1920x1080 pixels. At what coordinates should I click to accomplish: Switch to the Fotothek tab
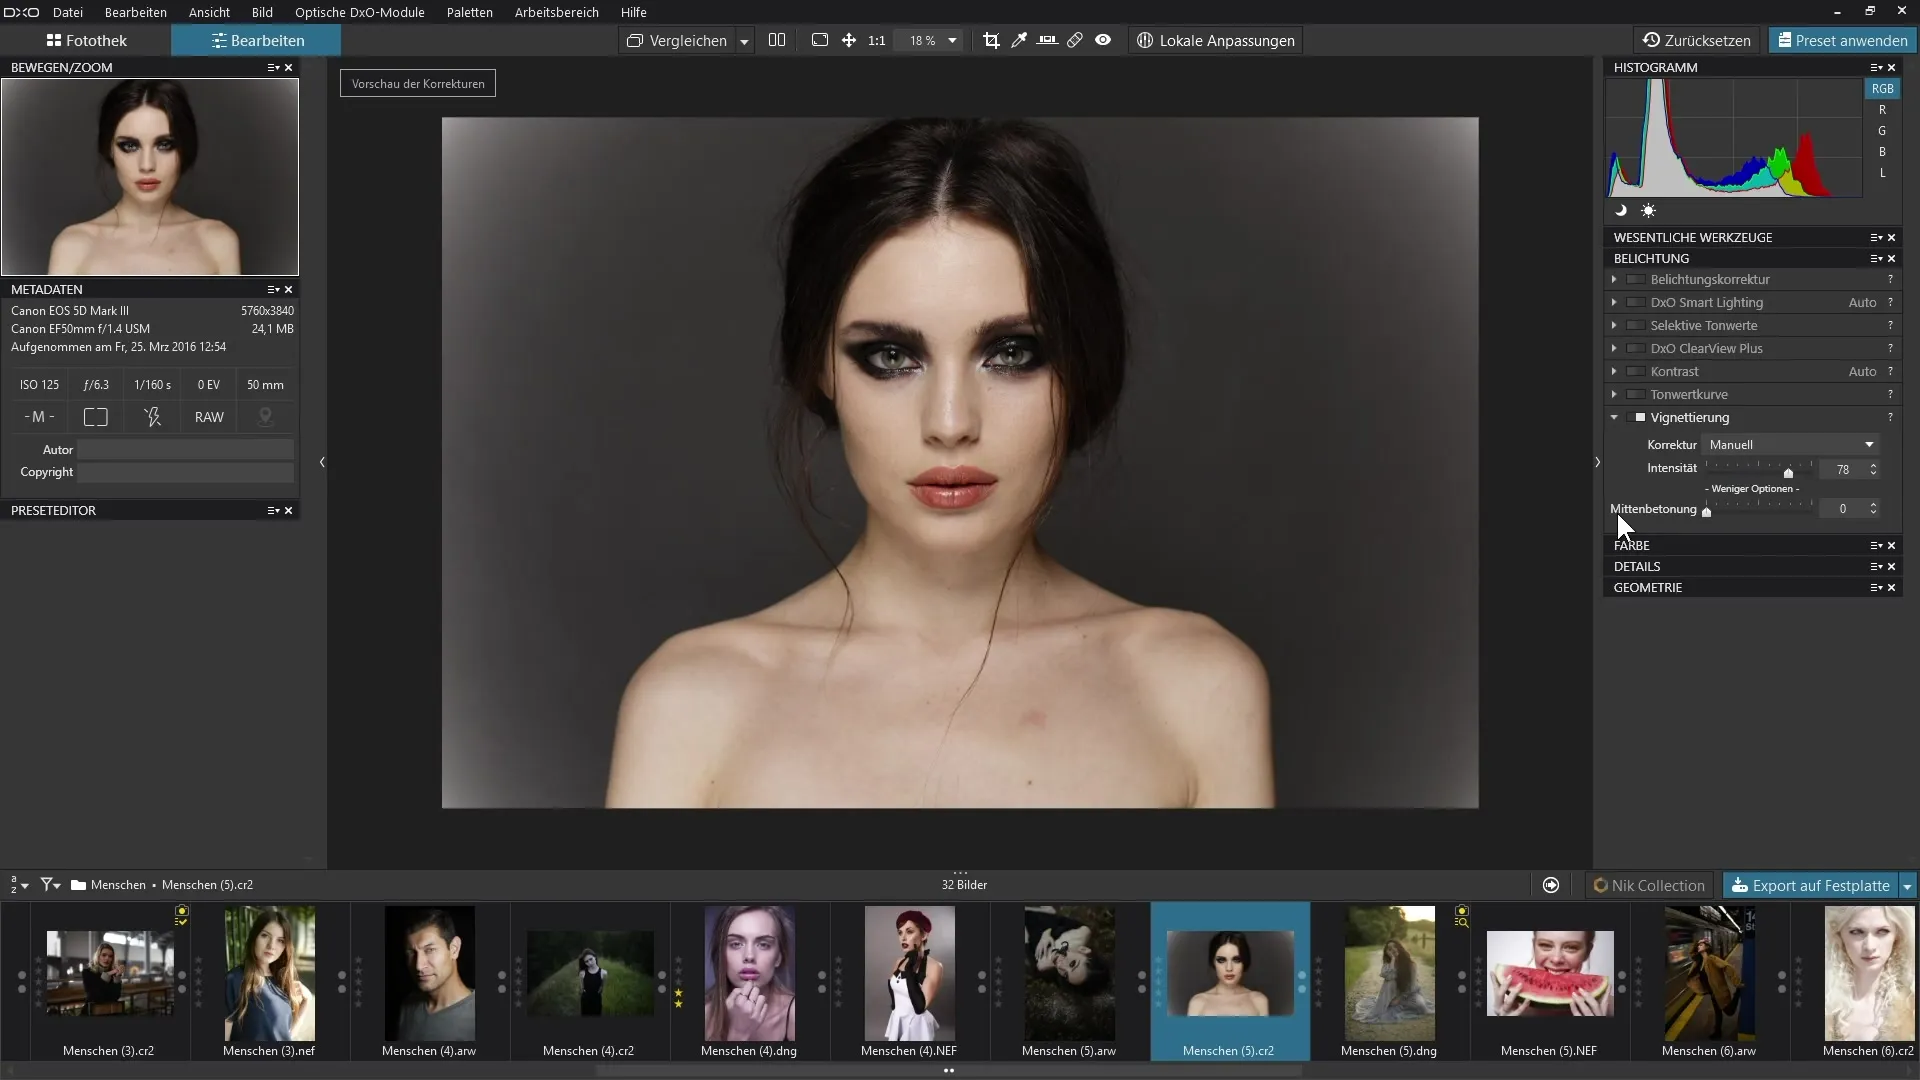point(87,41)
